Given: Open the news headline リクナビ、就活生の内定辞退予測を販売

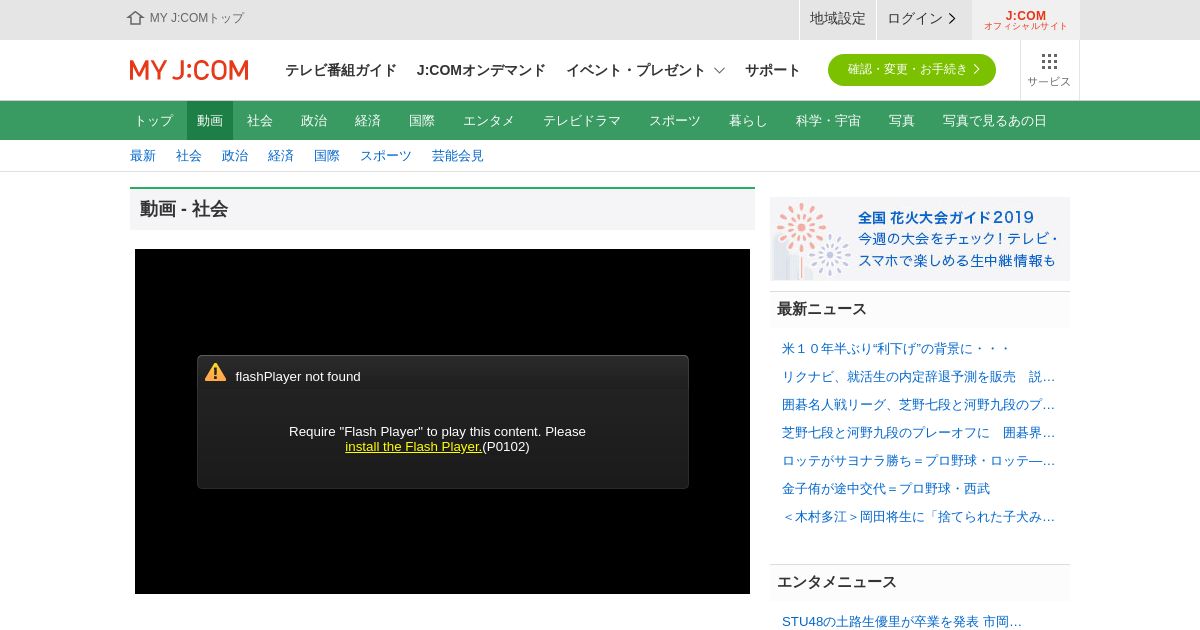Looking at the screenshot, I should point(918,377).
